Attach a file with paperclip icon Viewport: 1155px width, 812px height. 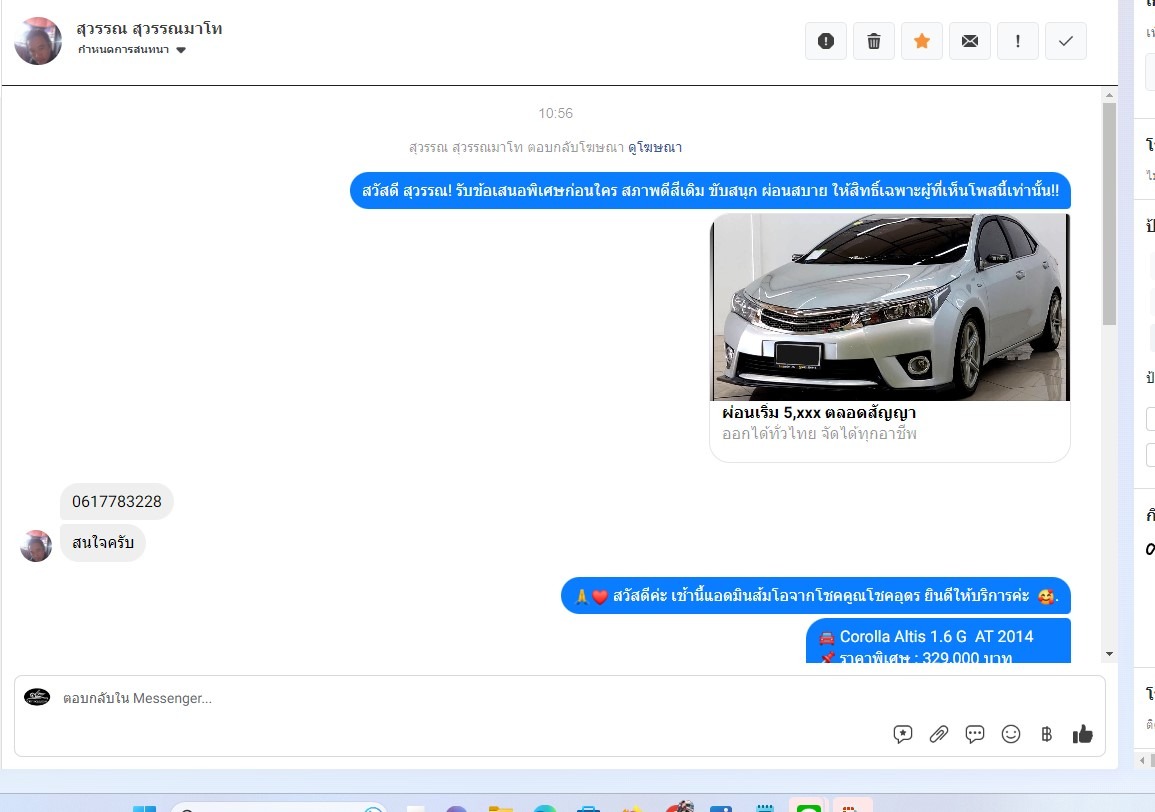click(939, 734)
